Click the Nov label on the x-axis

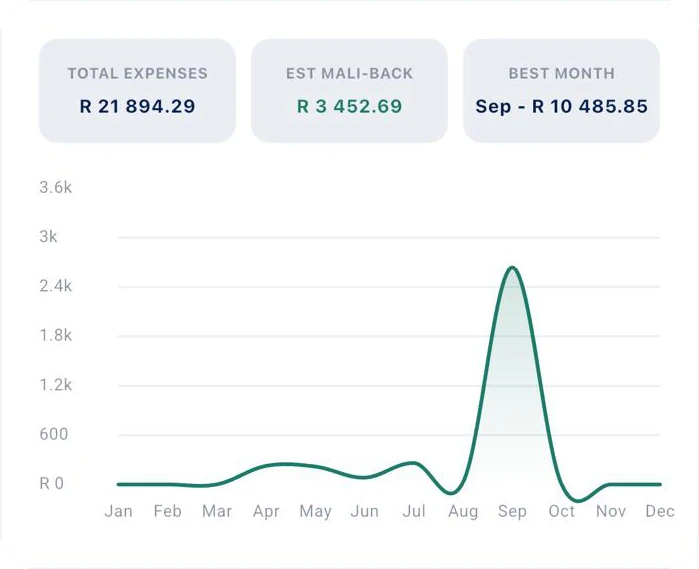[x=611, y=511]
